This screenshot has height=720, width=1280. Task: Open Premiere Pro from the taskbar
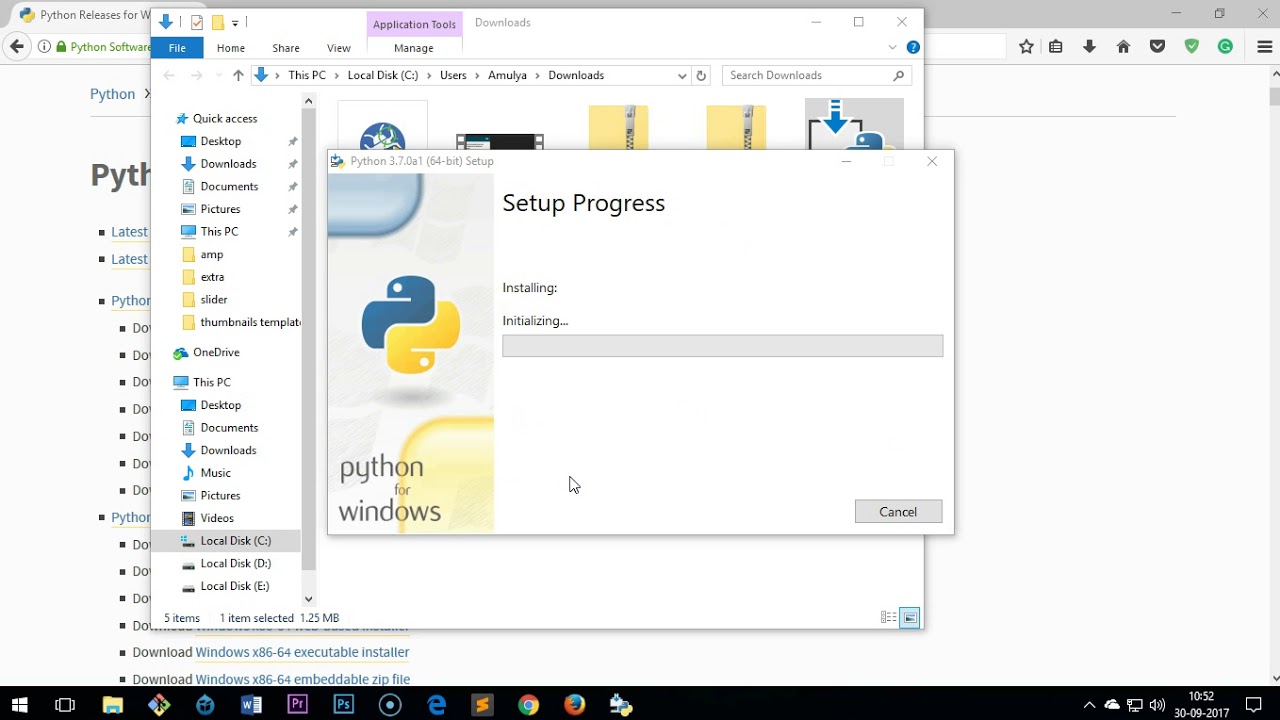pyautogui.click(x=297, y=705)
